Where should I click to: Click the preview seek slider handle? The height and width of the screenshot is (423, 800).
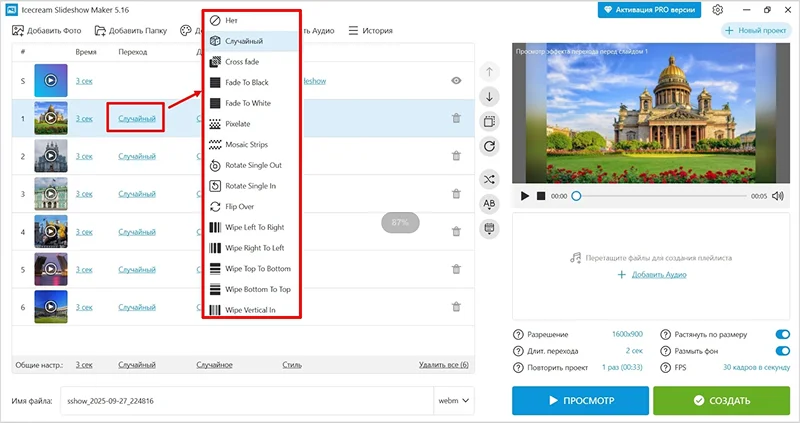pyautogui.click(x=576, y=196)
